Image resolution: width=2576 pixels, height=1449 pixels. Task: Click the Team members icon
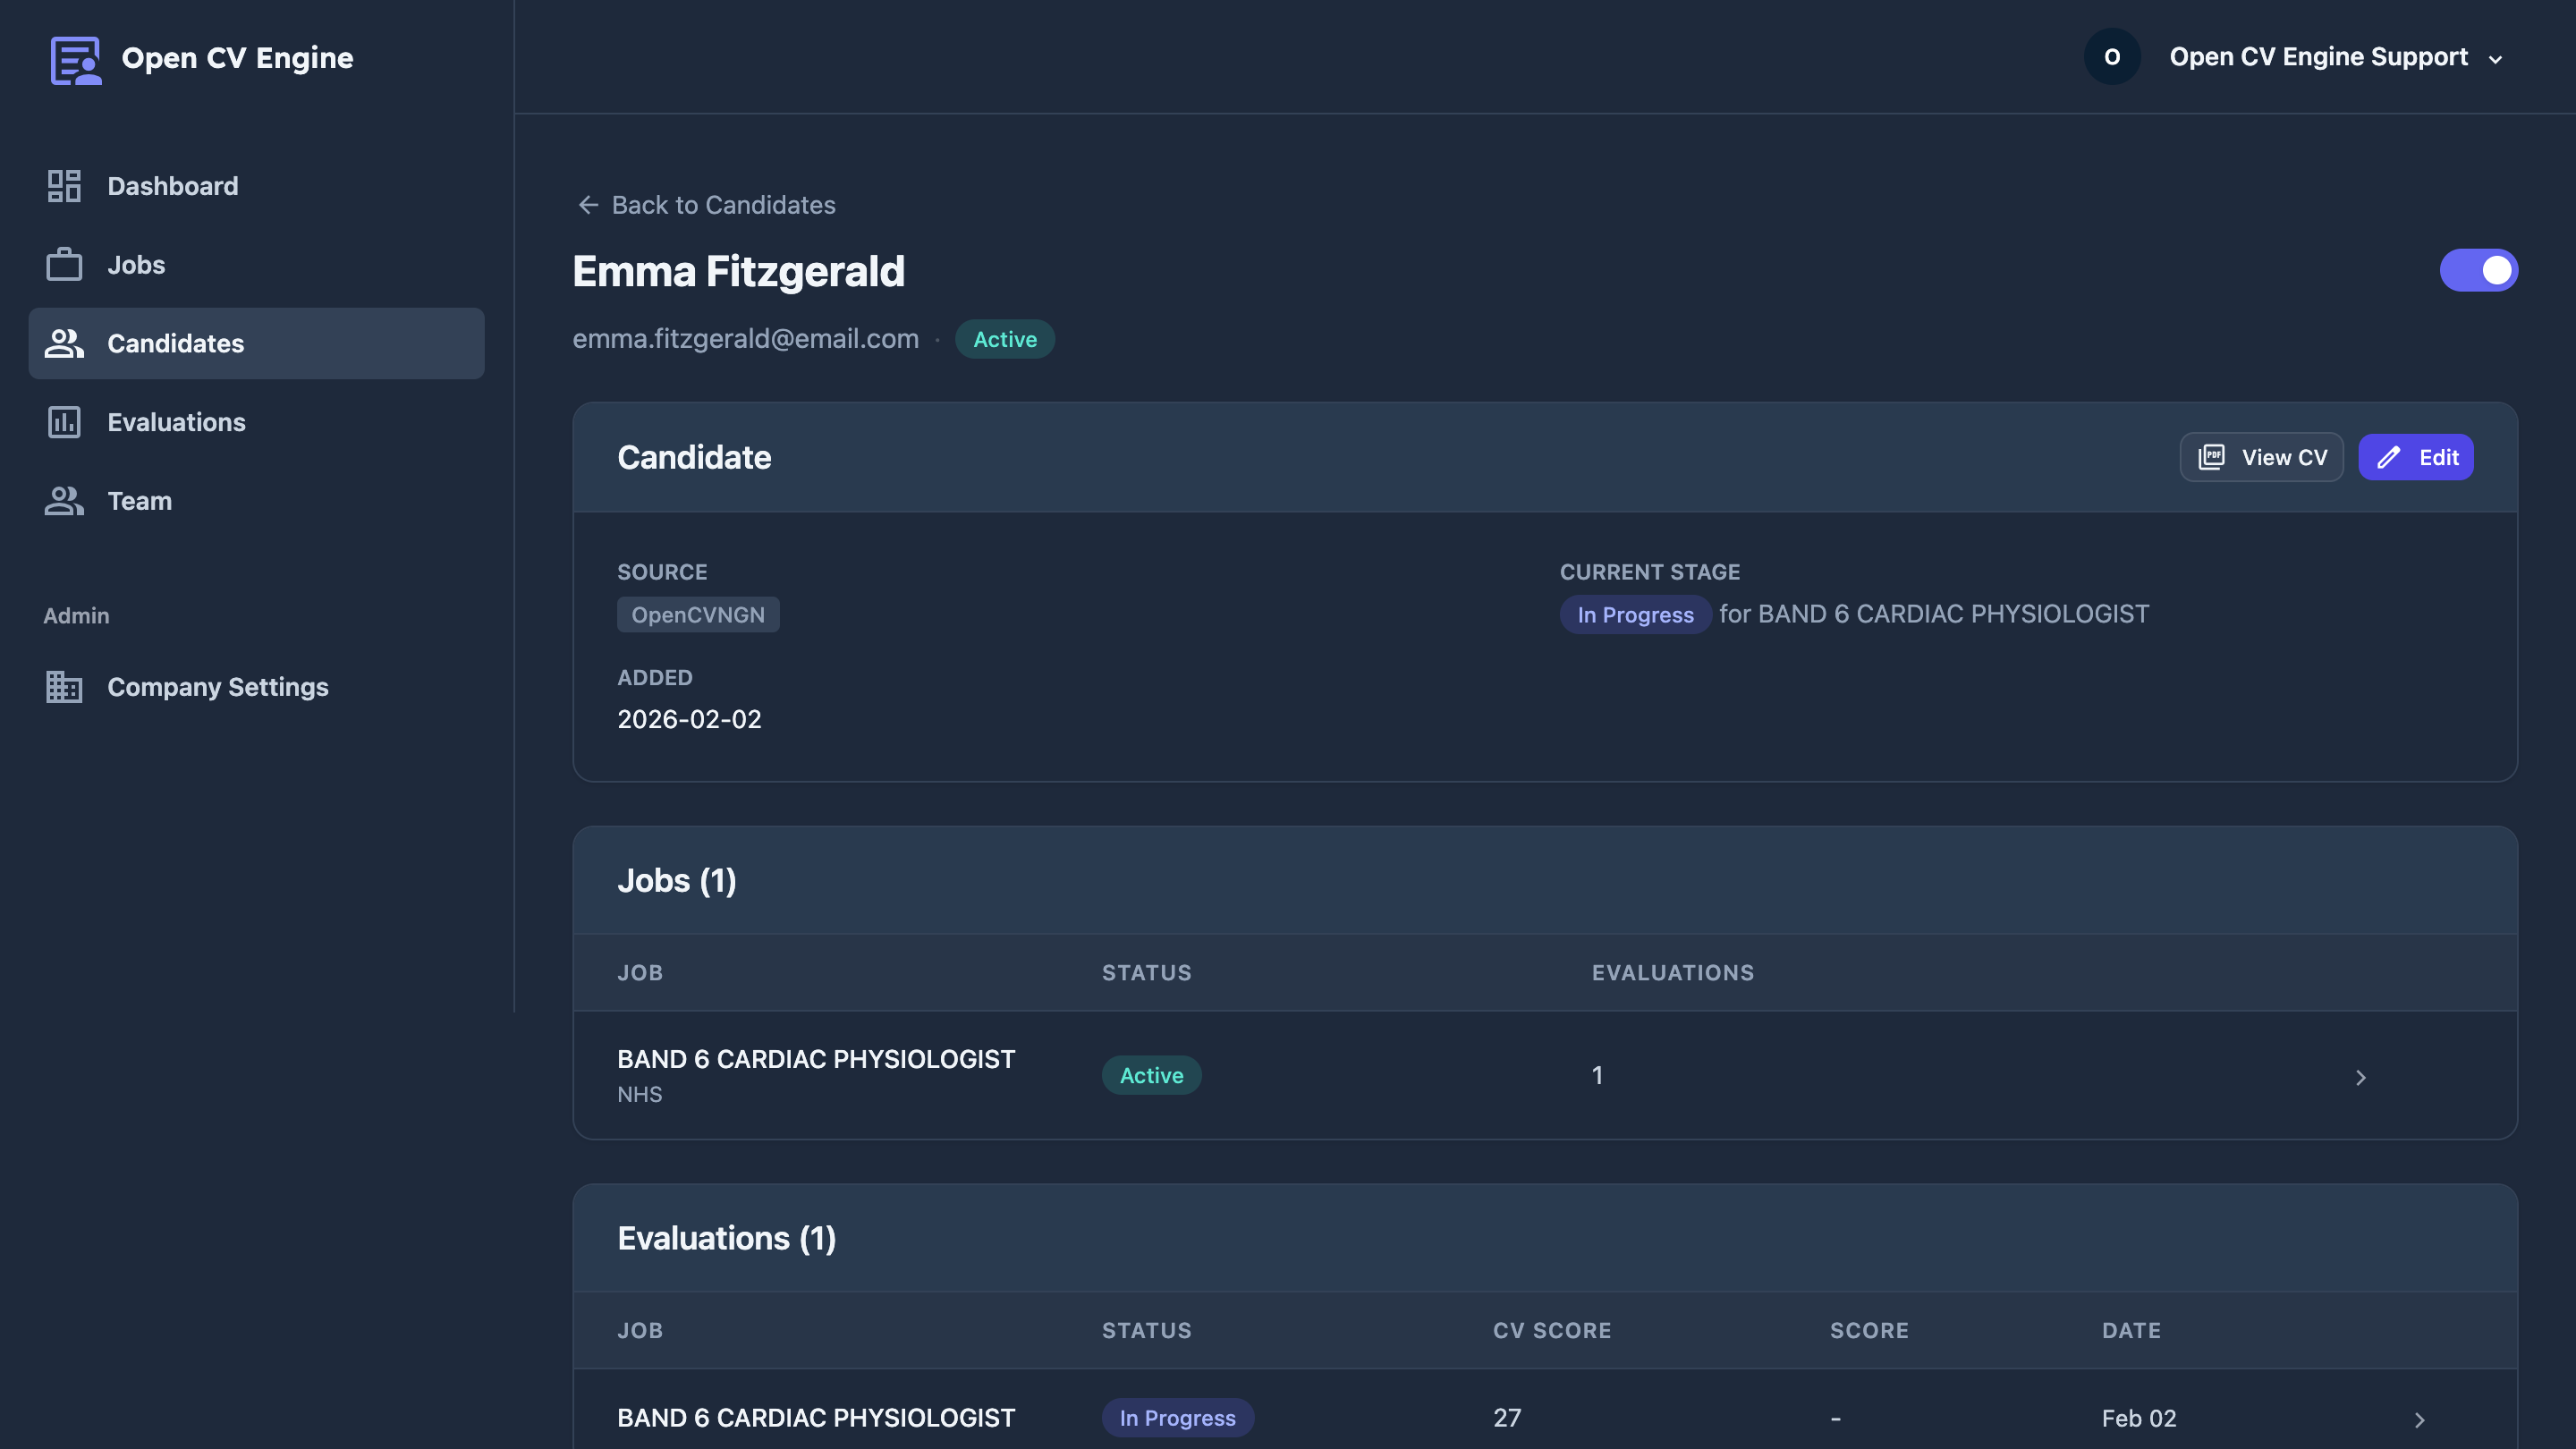64,501
